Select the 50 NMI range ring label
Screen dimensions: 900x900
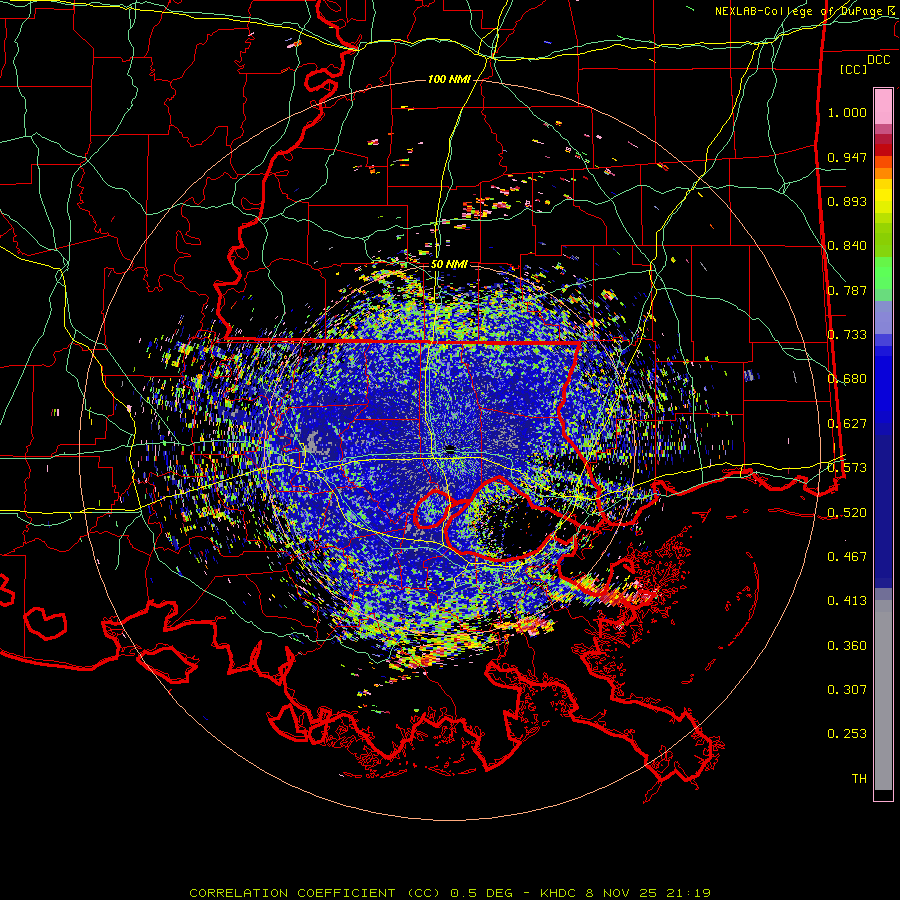(x=449, y=264)
